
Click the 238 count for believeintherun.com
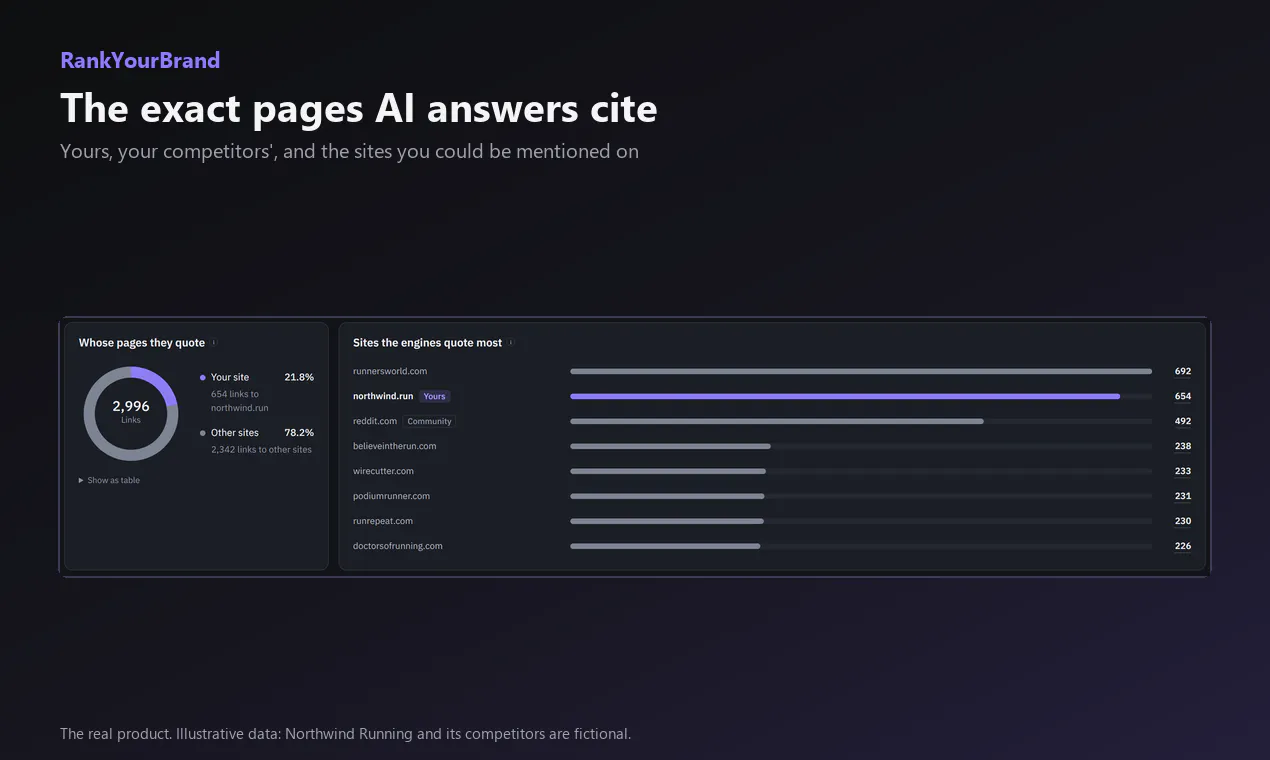(1183, 446)
